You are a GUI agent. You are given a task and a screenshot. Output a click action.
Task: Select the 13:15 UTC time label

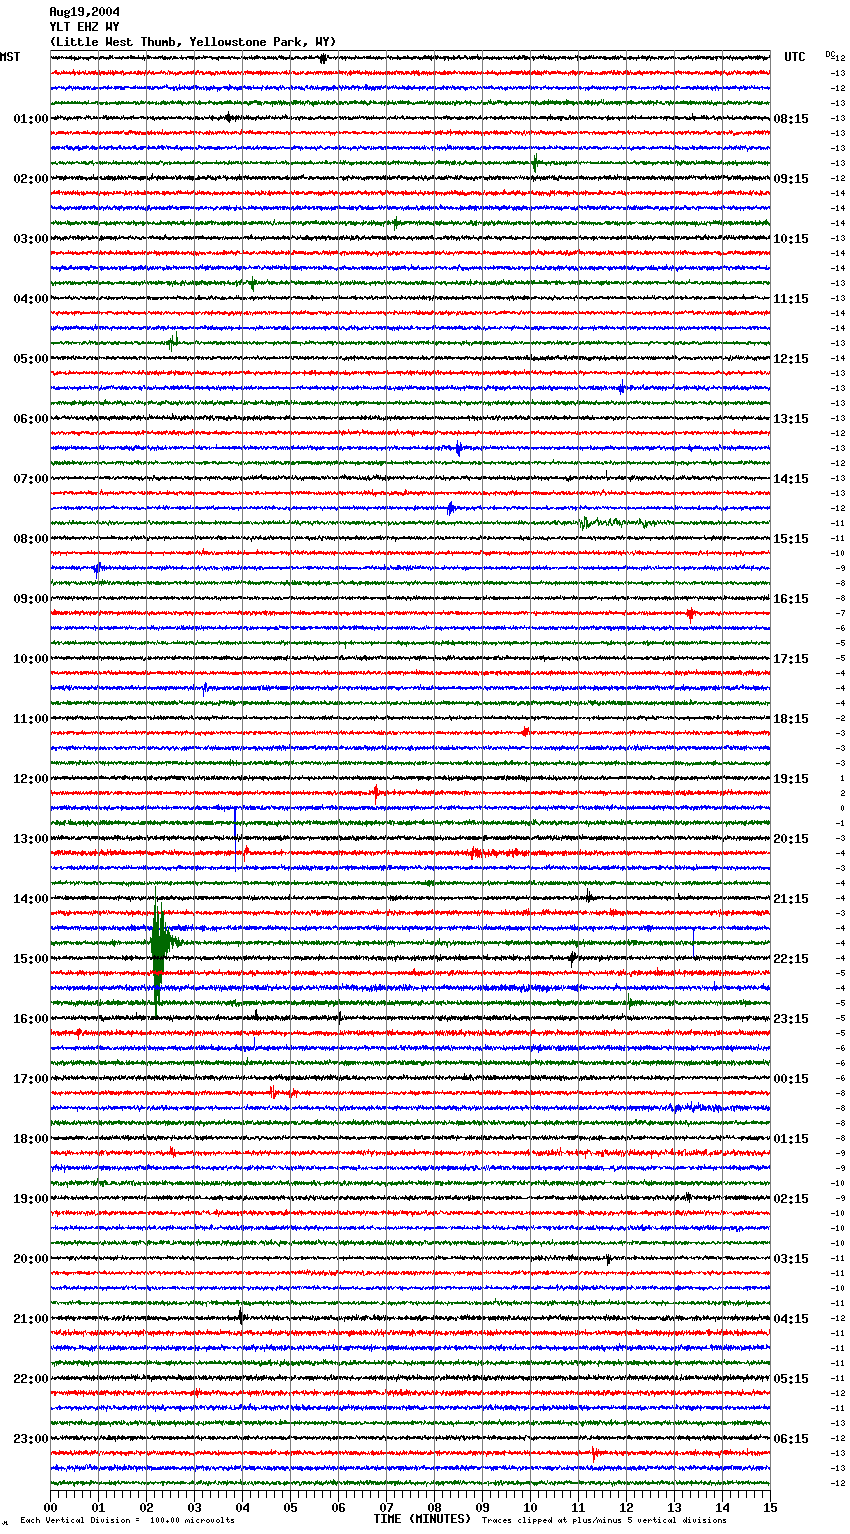pos(791,419)
